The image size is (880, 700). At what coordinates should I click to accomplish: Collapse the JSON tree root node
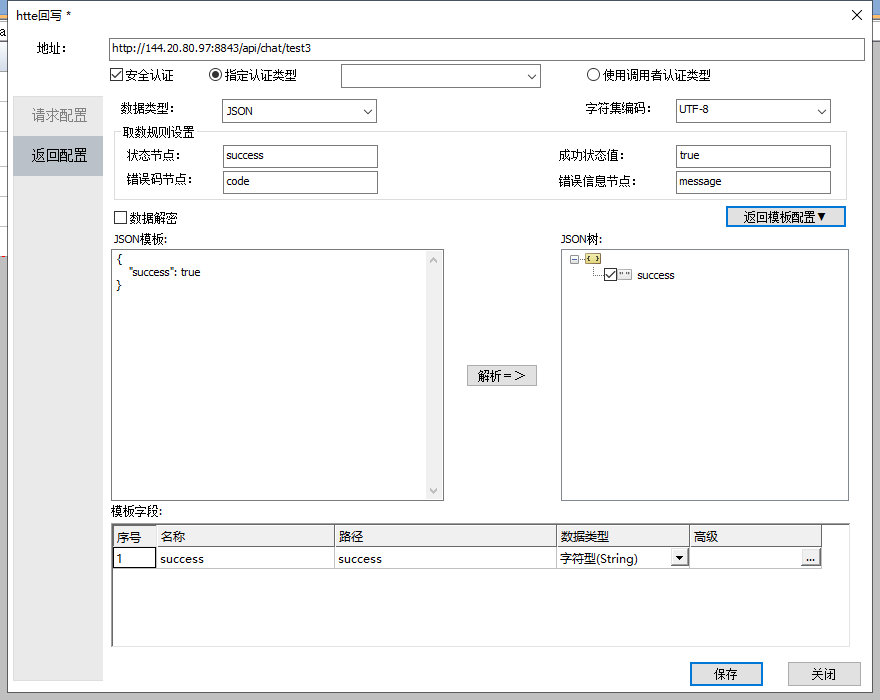pyautogui.click(x=574, y=259)
